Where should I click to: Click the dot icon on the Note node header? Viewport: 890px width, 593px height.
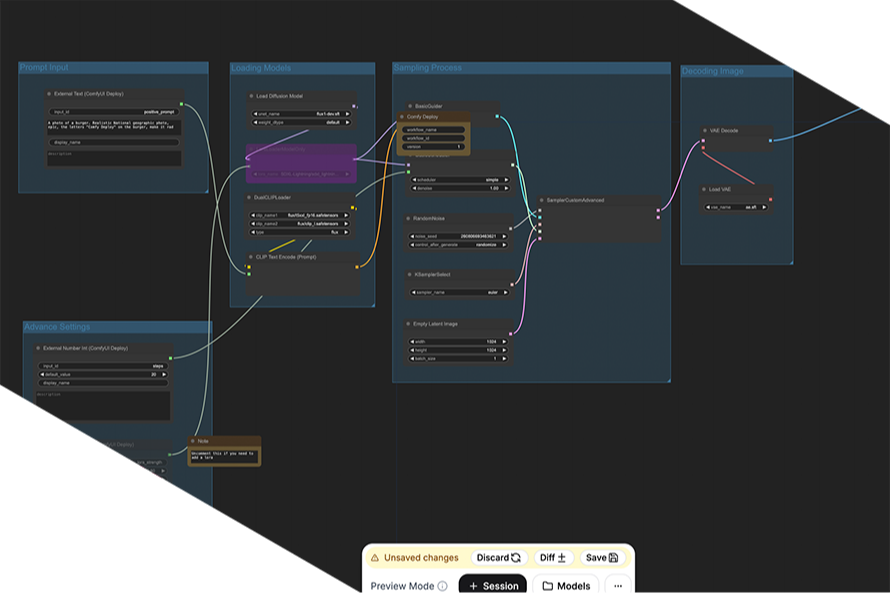192,439
